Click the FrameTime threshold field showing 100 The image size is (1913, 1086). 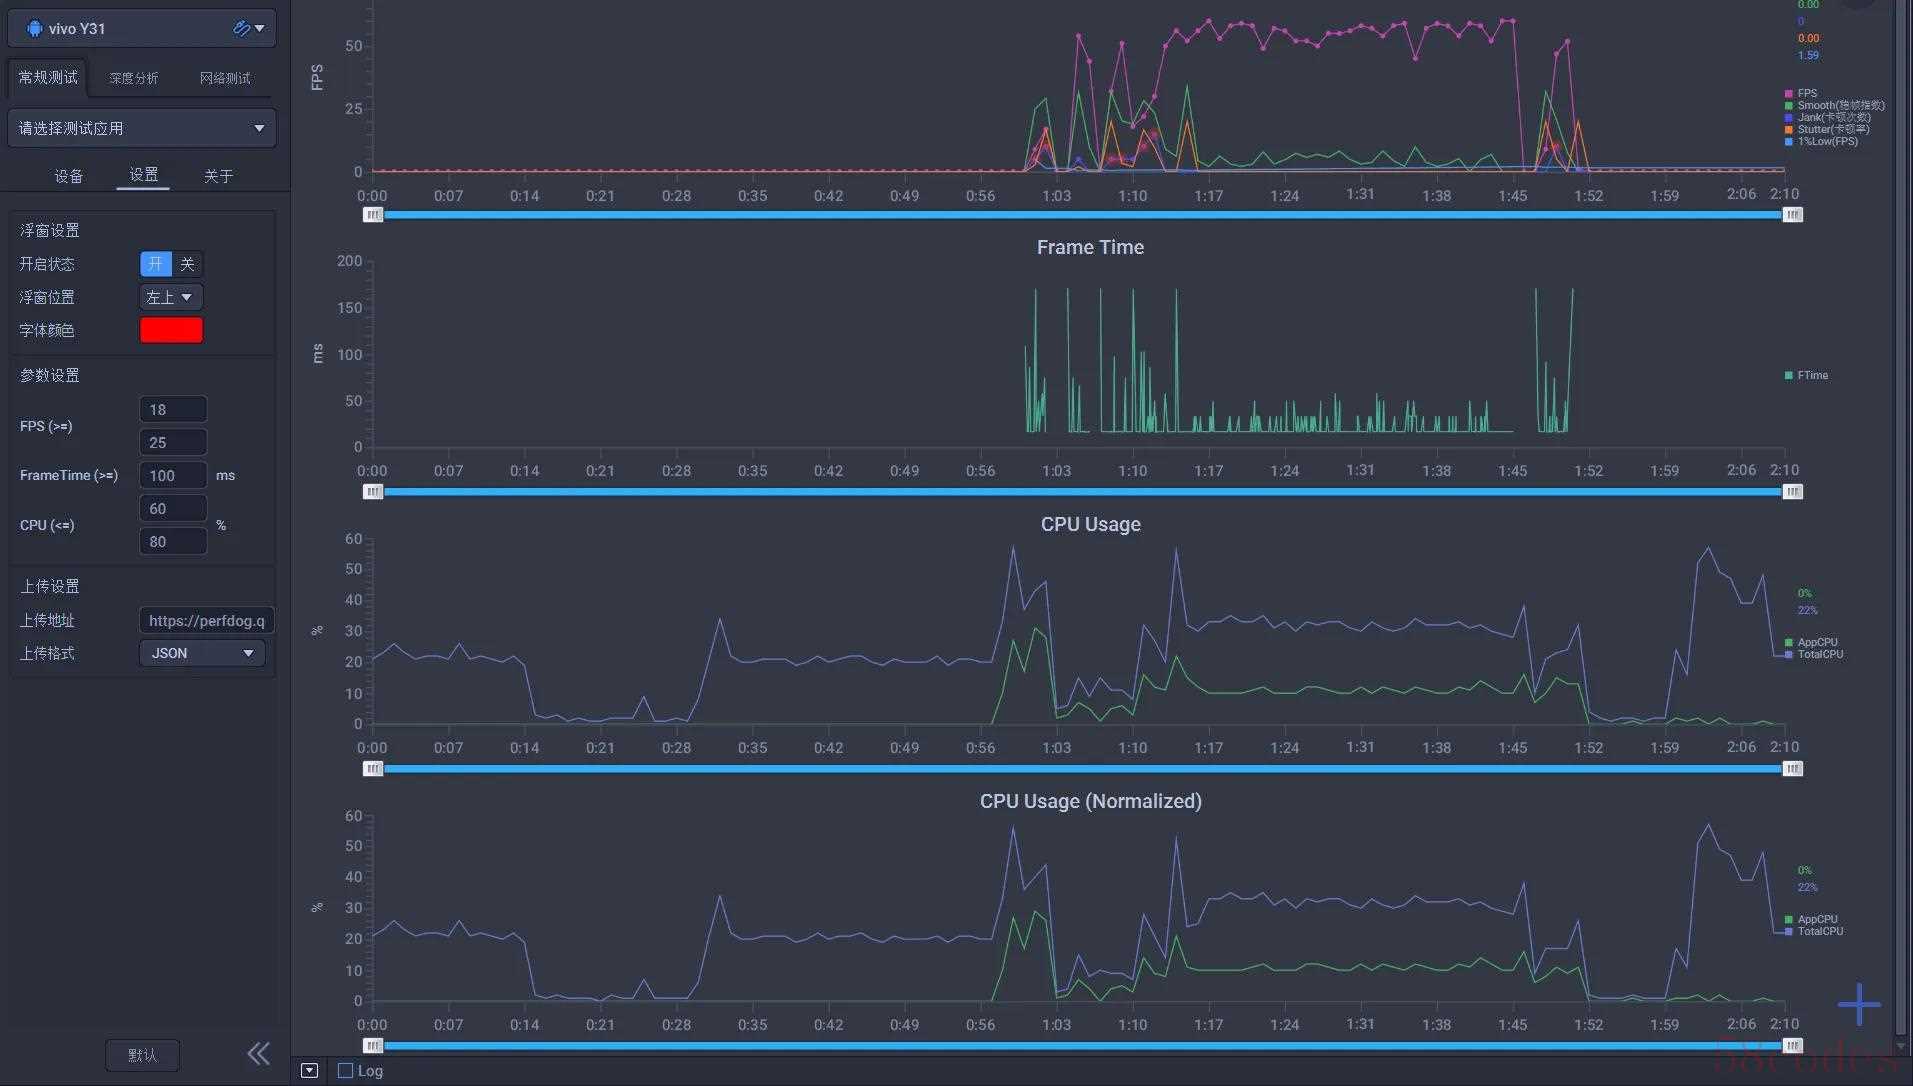(x=173, y=475)
